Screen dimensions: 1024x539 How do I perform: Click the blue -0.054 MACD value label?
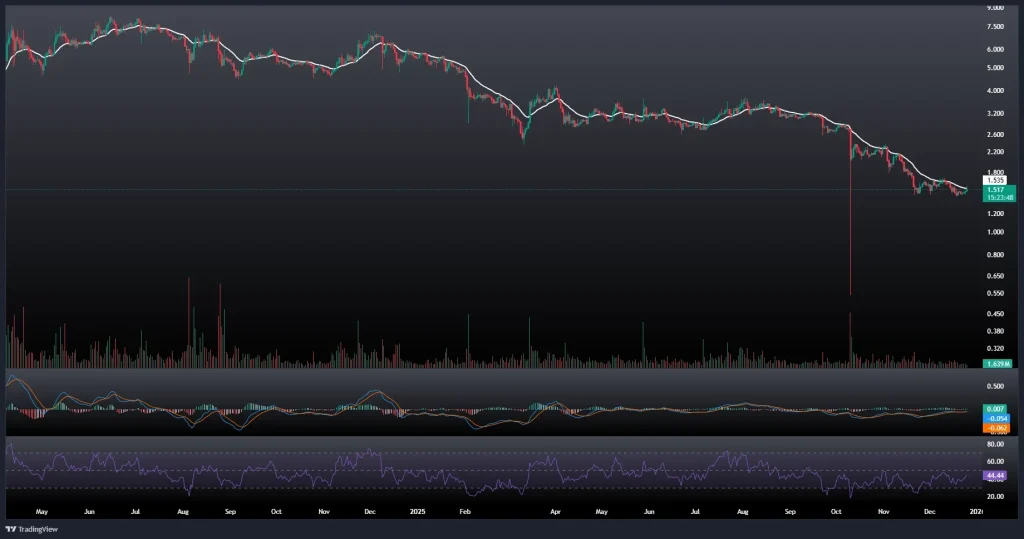click(x=996, y=419)
